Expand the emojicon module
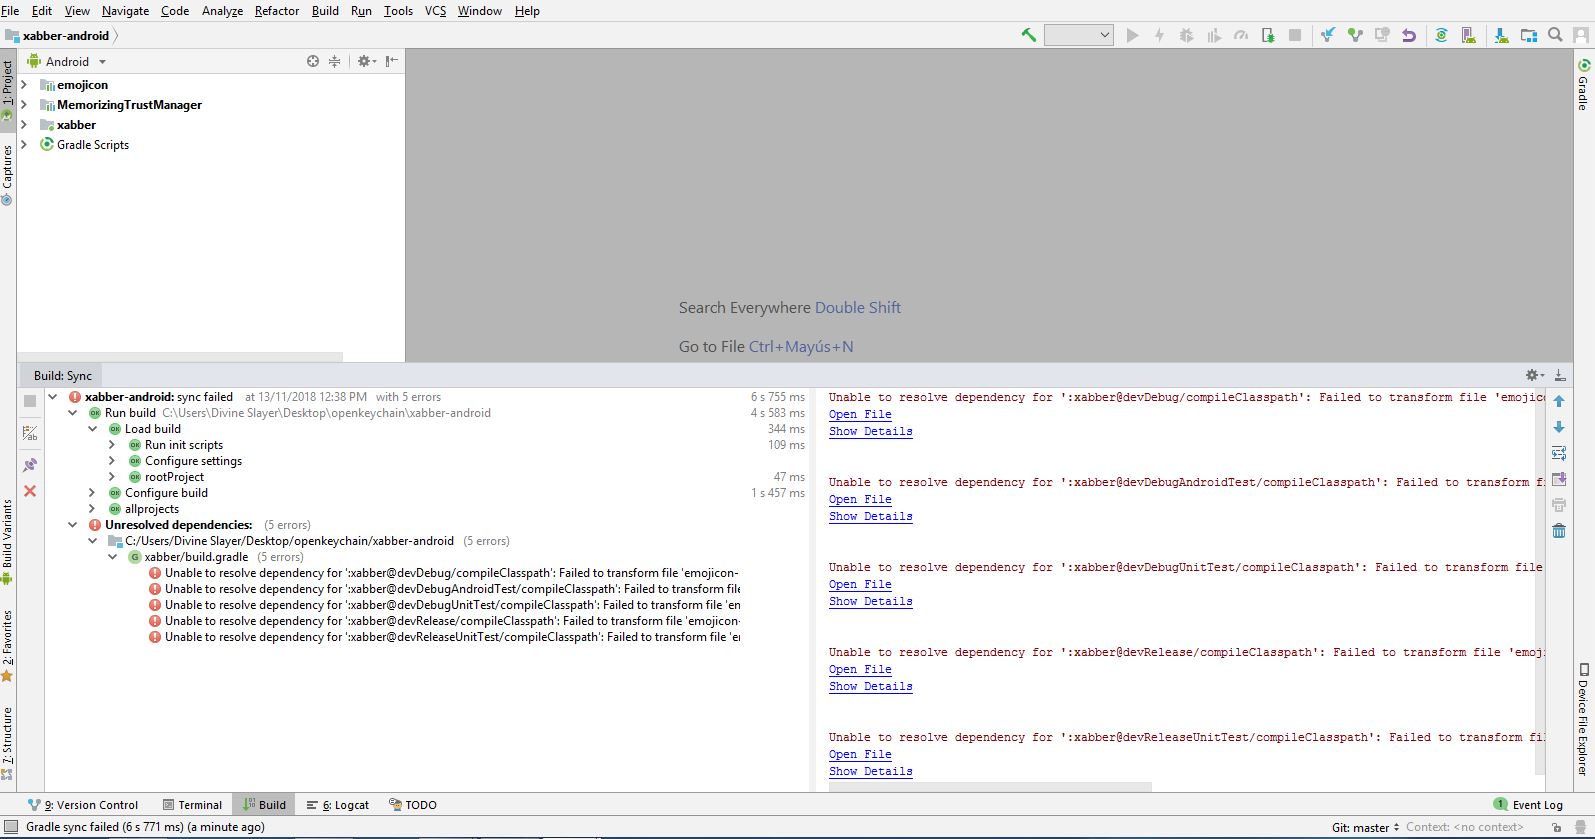The image size is (1595, 839). pos(25,85)
